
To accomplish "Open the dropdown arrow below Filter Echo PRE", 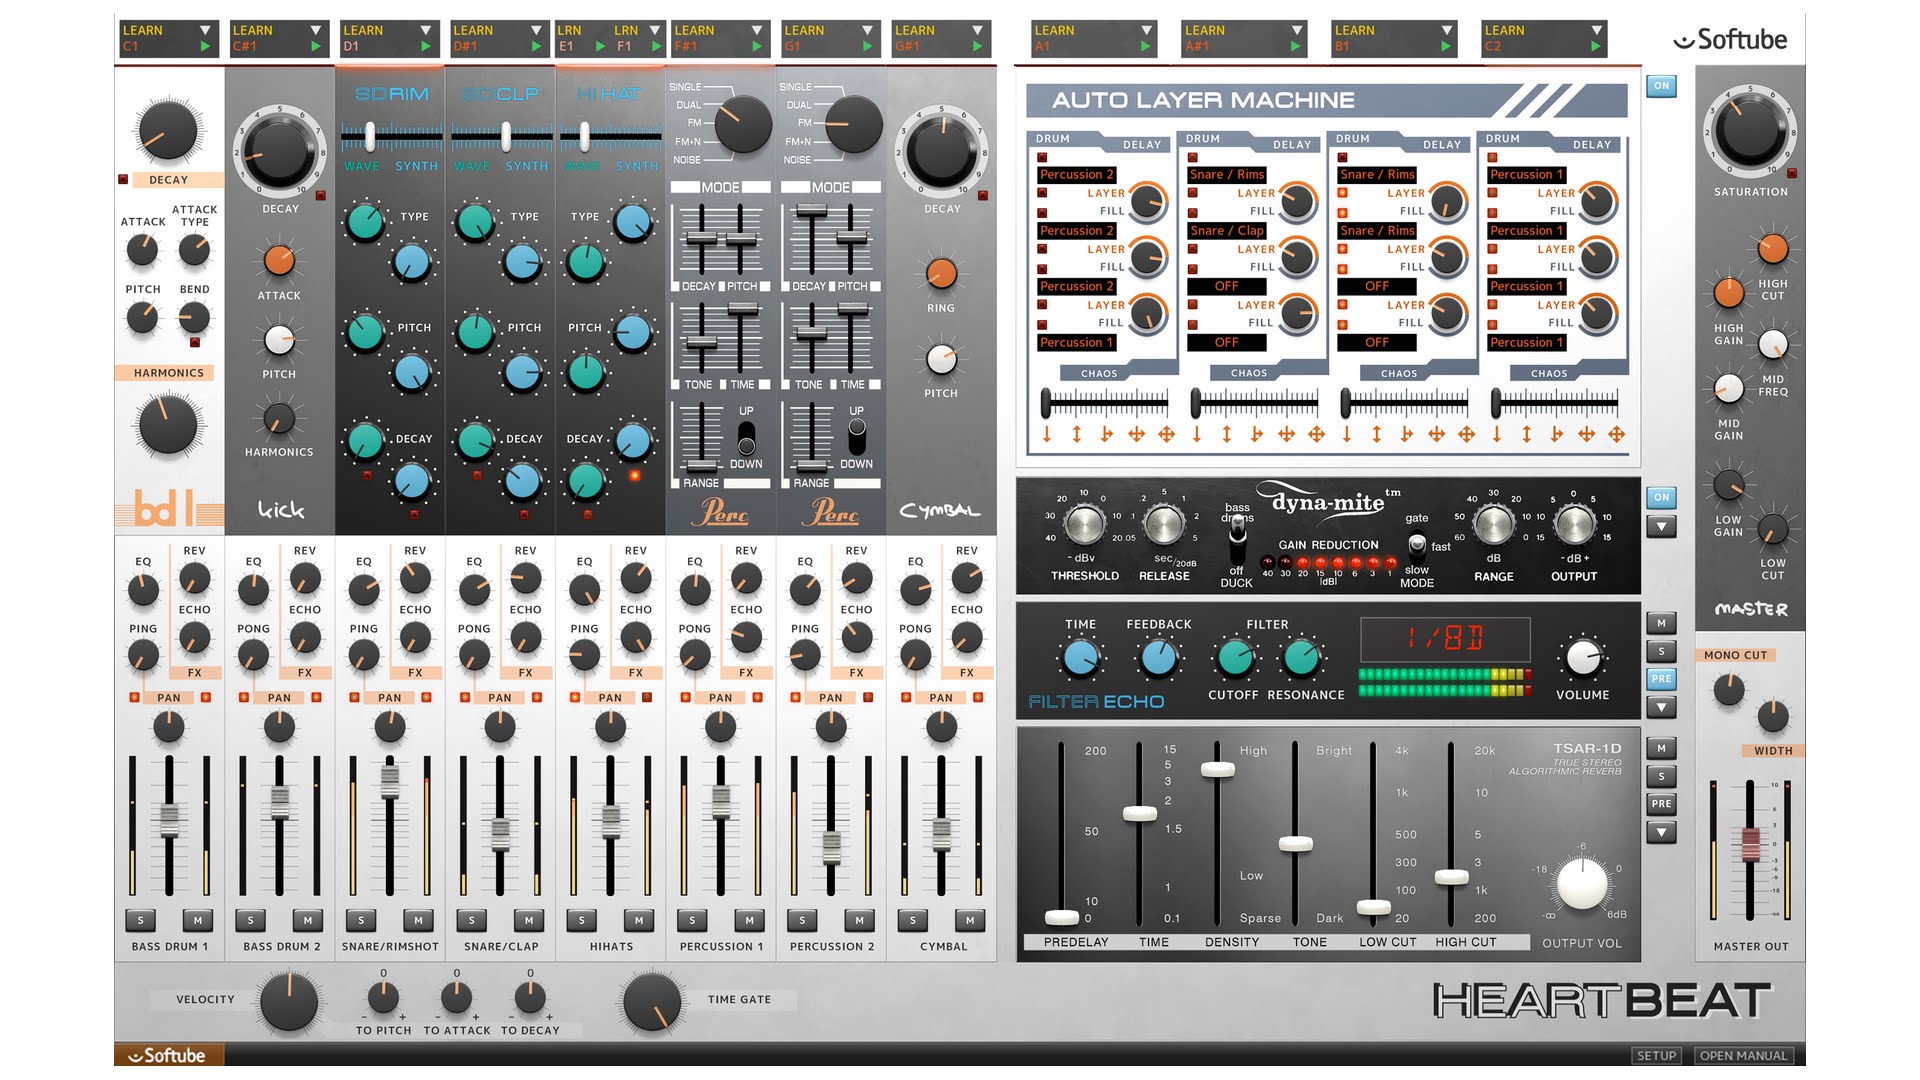I will 1661,707.
